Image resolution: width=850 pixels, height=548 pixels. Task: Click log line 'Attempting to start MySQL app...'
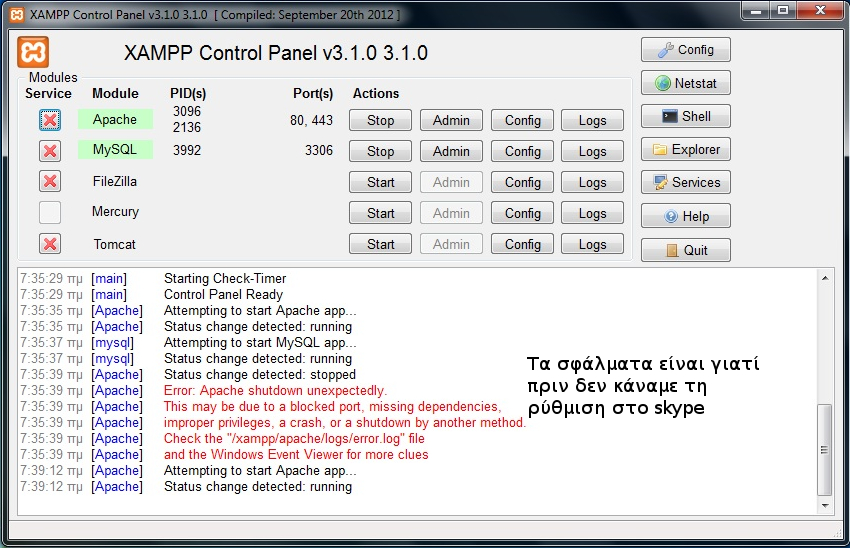point(260,343)
